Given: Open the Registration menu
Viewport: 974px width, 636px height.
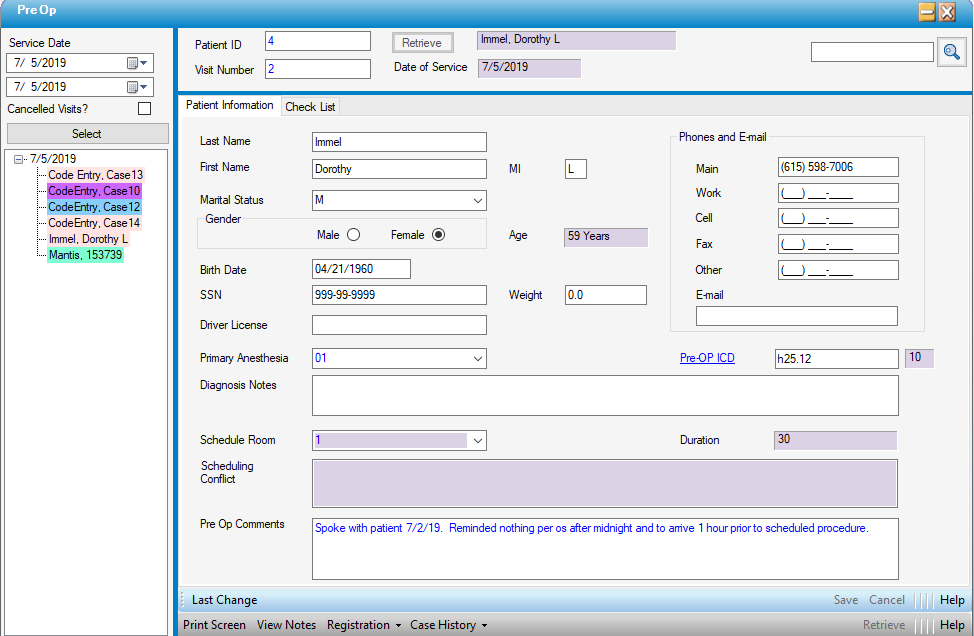Looking at the screenshot, I should click(x=363, y=625).
